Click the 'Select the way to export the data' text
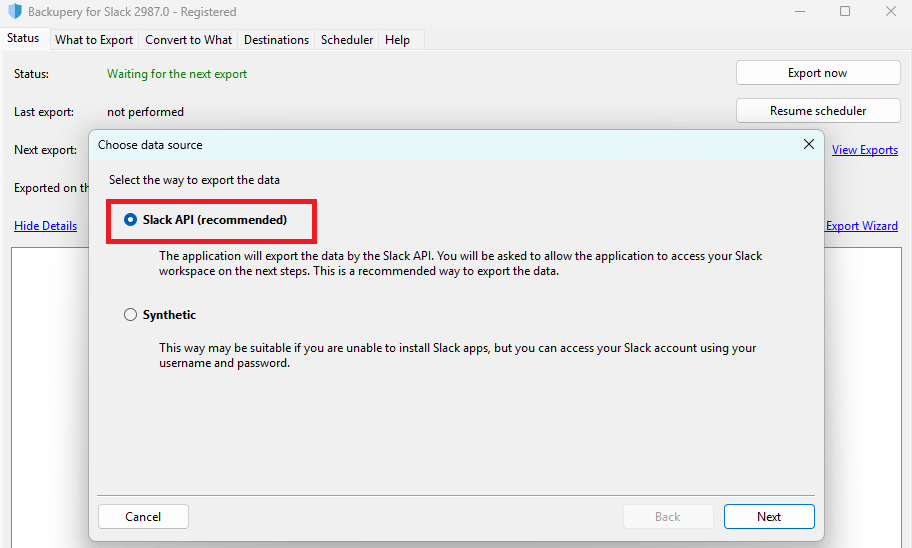This screenshot has width=912, height=548. tap(194, 180)
